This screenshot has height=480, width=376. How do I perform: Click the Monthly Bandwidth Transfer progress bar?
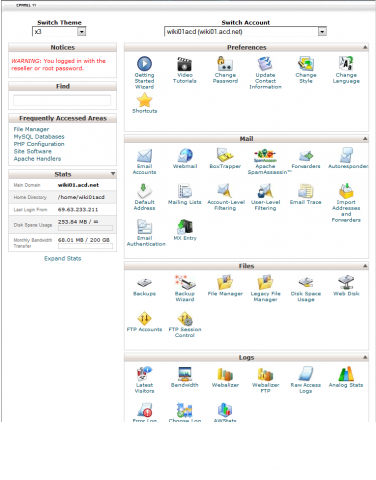click(85, 246)
